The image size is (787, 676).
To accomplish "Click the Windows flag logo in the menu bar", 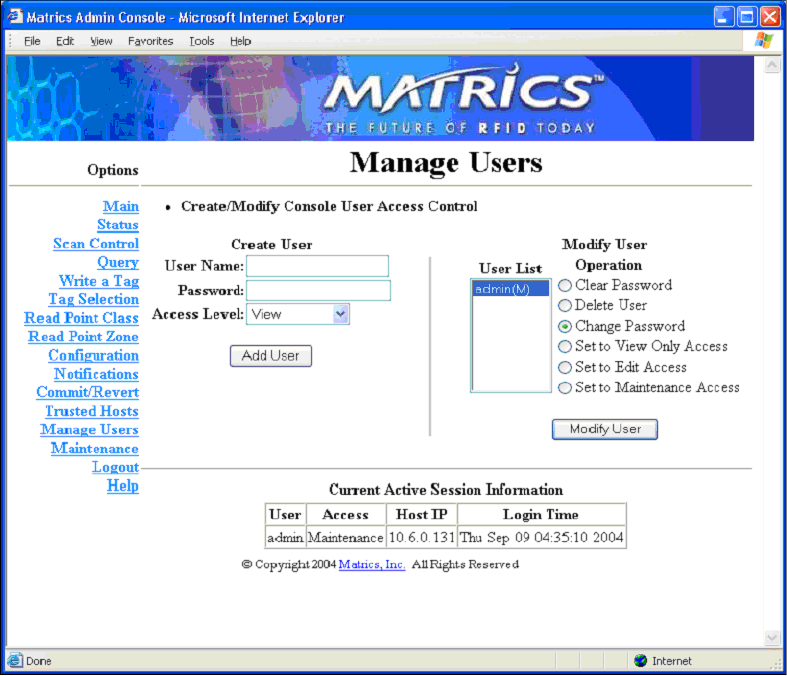I will click(764, 40).
